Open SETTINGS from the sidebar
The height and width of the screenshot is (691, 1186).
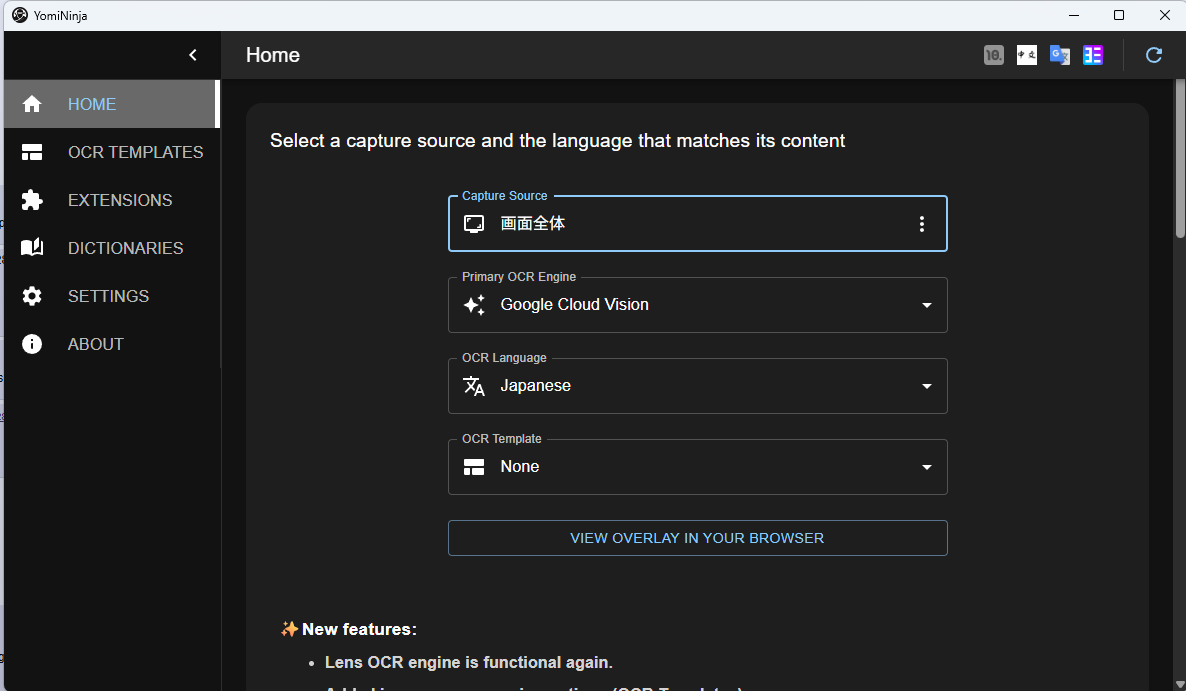108,296
